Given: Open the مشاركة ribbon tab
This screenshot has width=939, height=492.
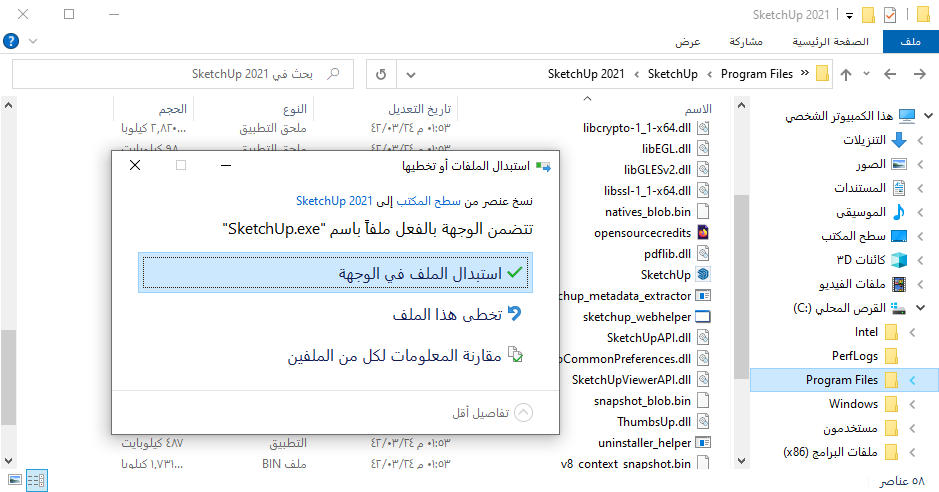Looking at the screenshot, I should click(x=746, y=41).
